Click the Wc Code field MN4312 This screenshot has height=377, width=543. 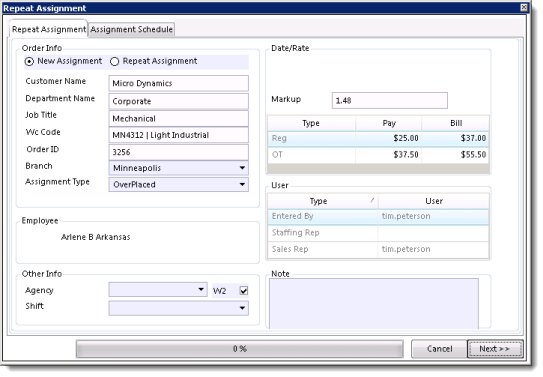click(x=178, y=135)
